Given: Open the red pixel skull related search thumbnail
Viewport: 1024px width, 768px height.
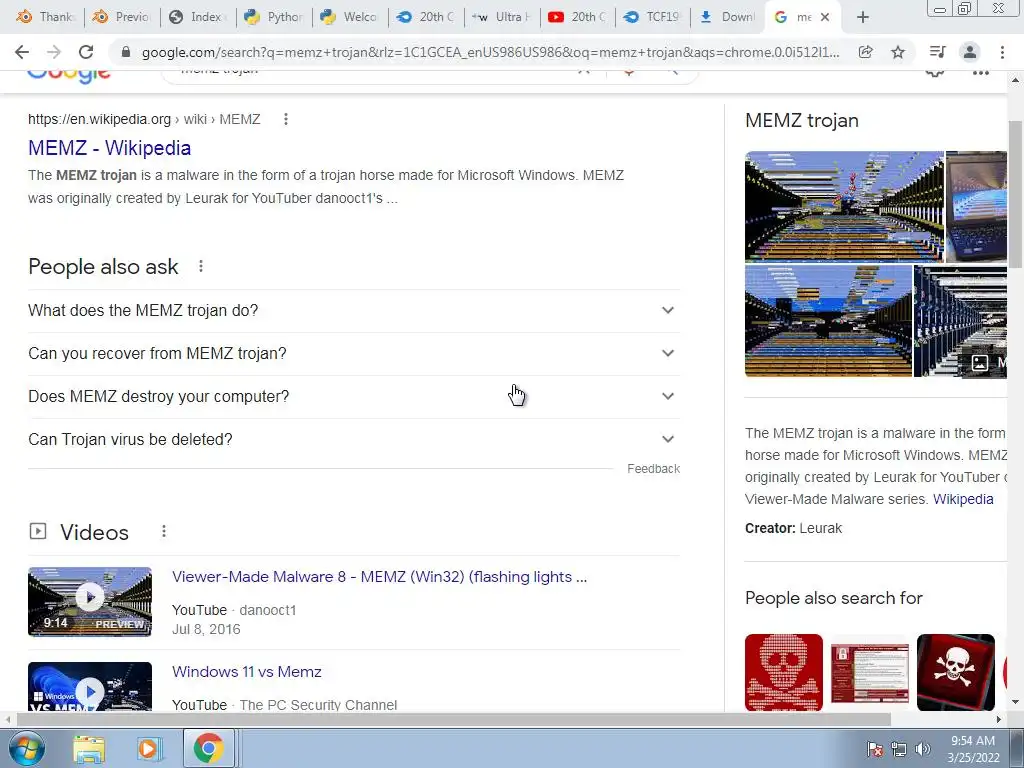Looking at the screenshot, I should [x=784, y=672].
